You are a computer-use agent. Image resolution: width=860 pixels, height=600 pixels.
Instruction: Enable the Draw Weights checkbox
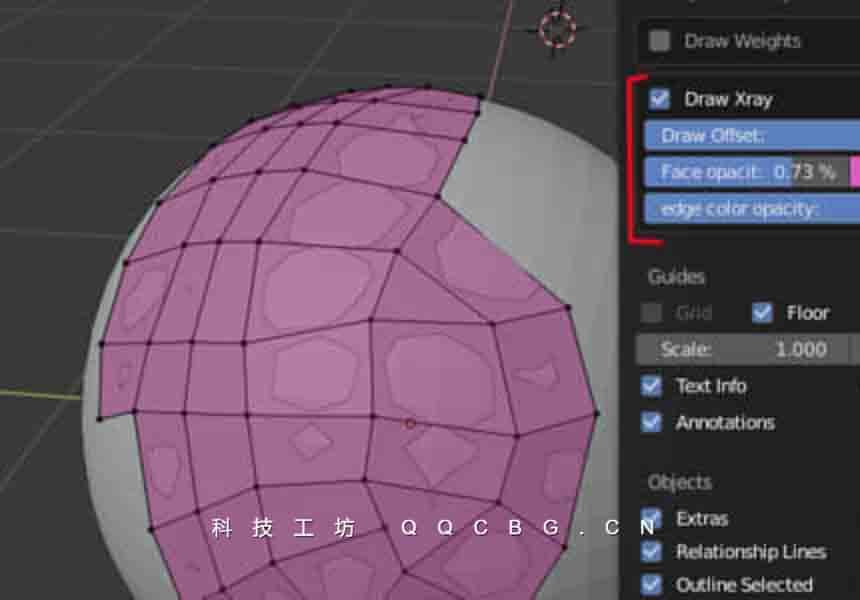pyautogui.click(x=659, y=41)
